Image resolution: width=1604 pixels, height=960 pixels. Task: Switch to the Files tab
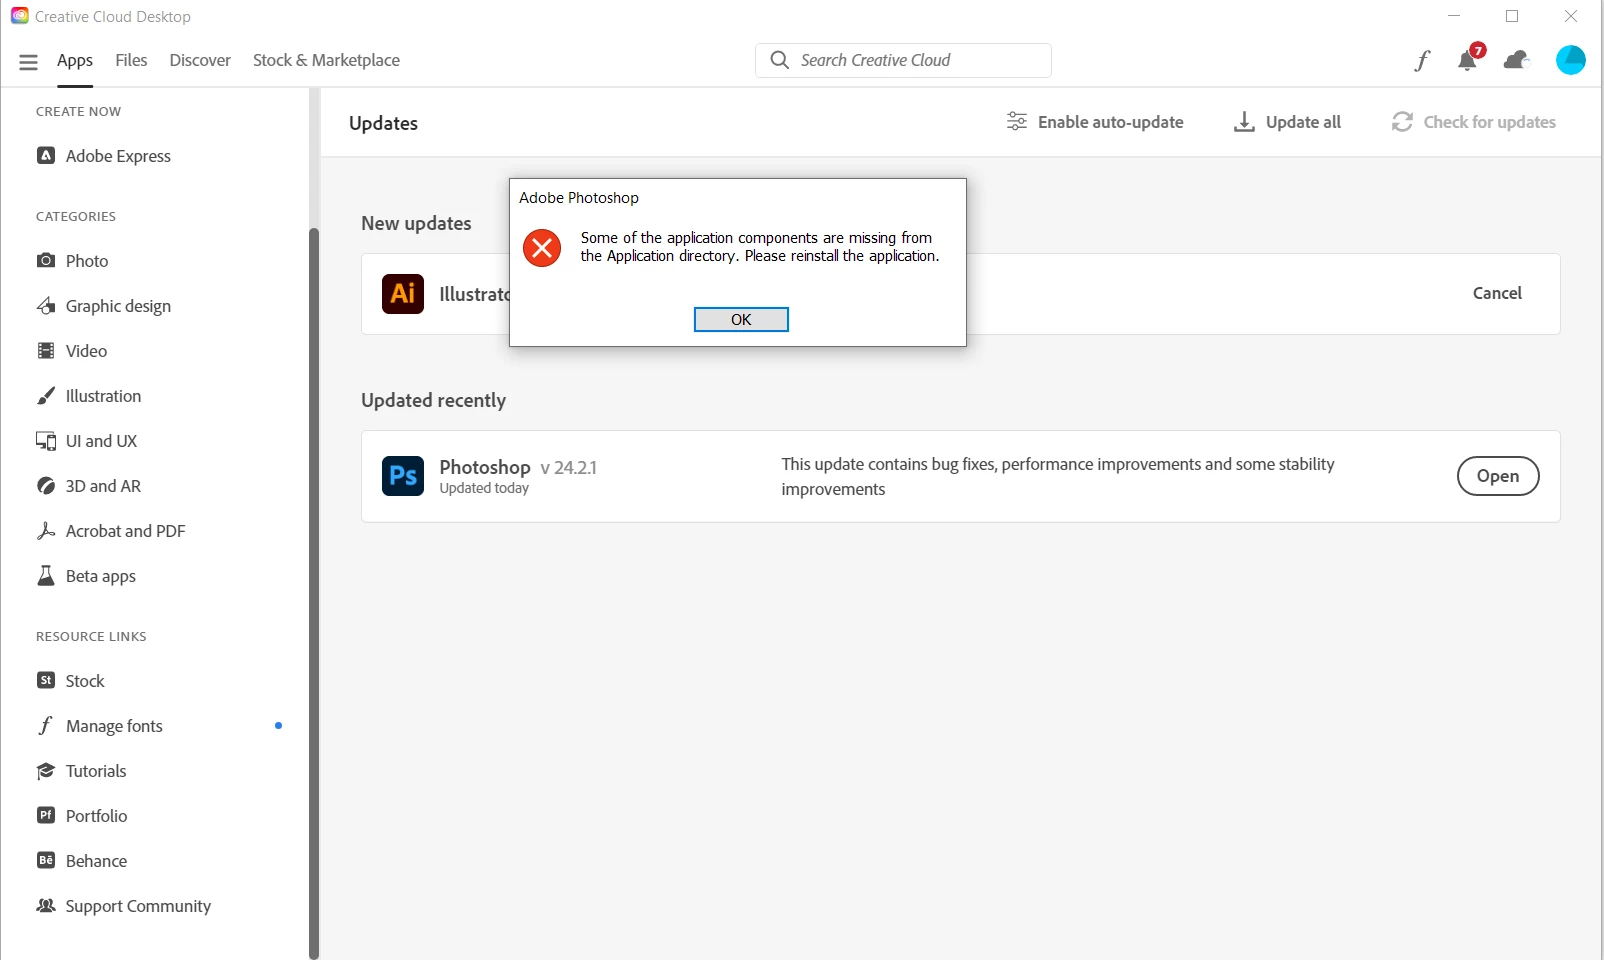(131, 60)
